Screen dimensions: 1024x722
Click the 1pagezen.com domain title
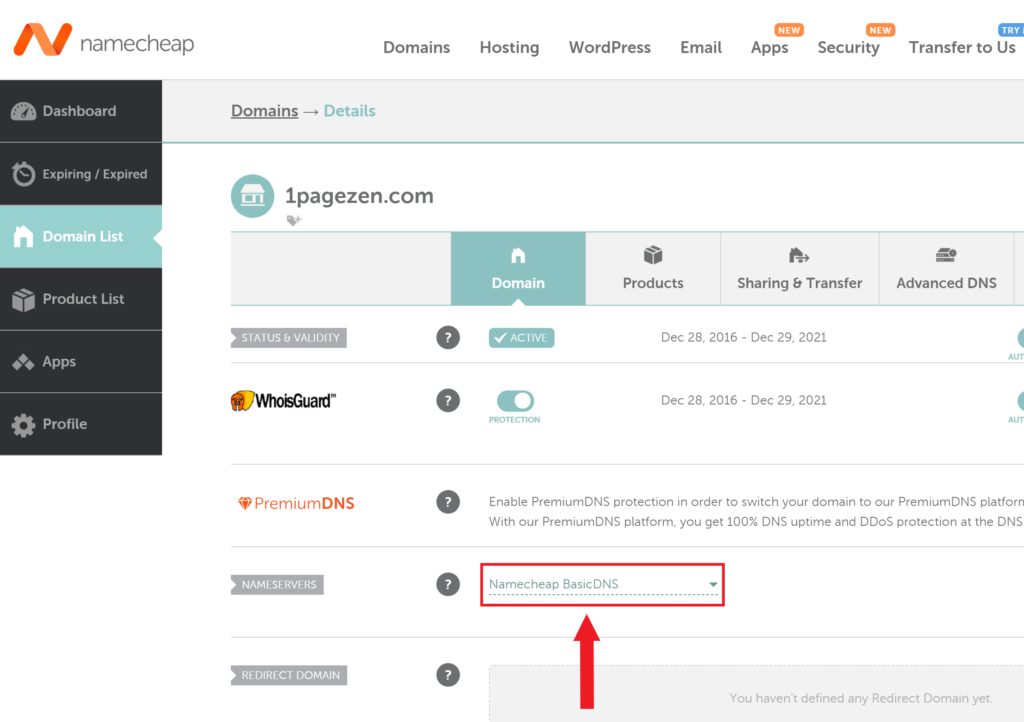[x=359, y=196]
